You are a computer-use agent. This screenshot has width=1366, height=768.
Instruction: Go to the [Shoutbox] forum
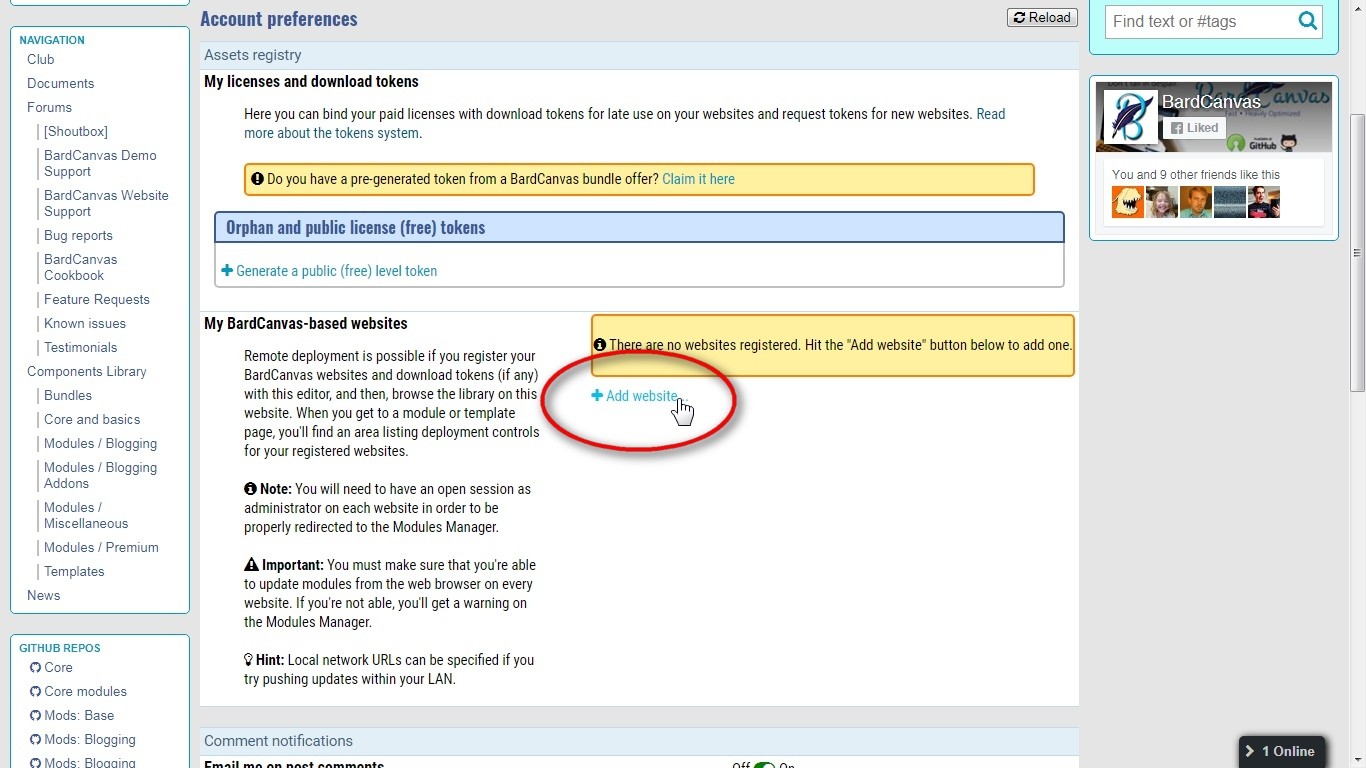pyautogui.click(x=76, y=131)
